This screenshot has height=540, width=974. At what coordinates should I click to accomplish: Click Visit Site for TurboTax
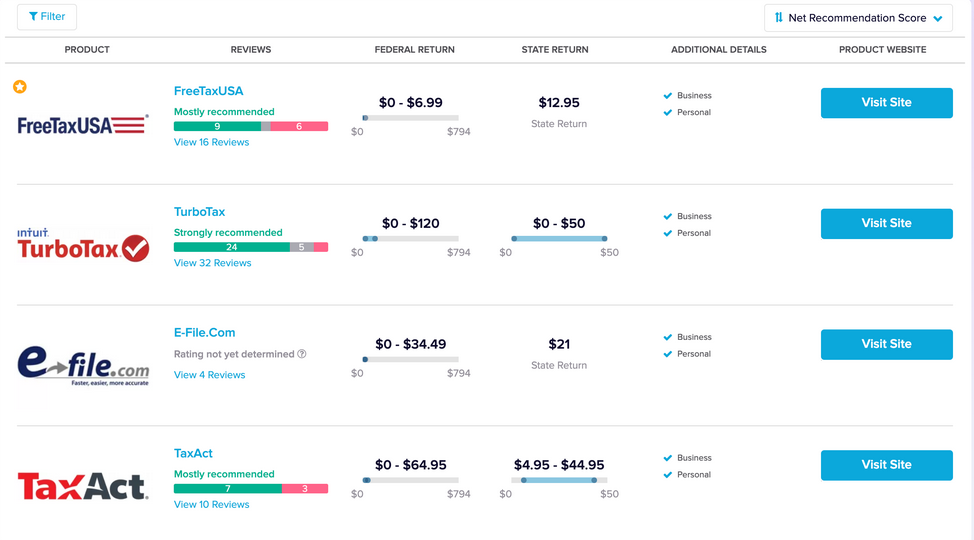[886, 223]
